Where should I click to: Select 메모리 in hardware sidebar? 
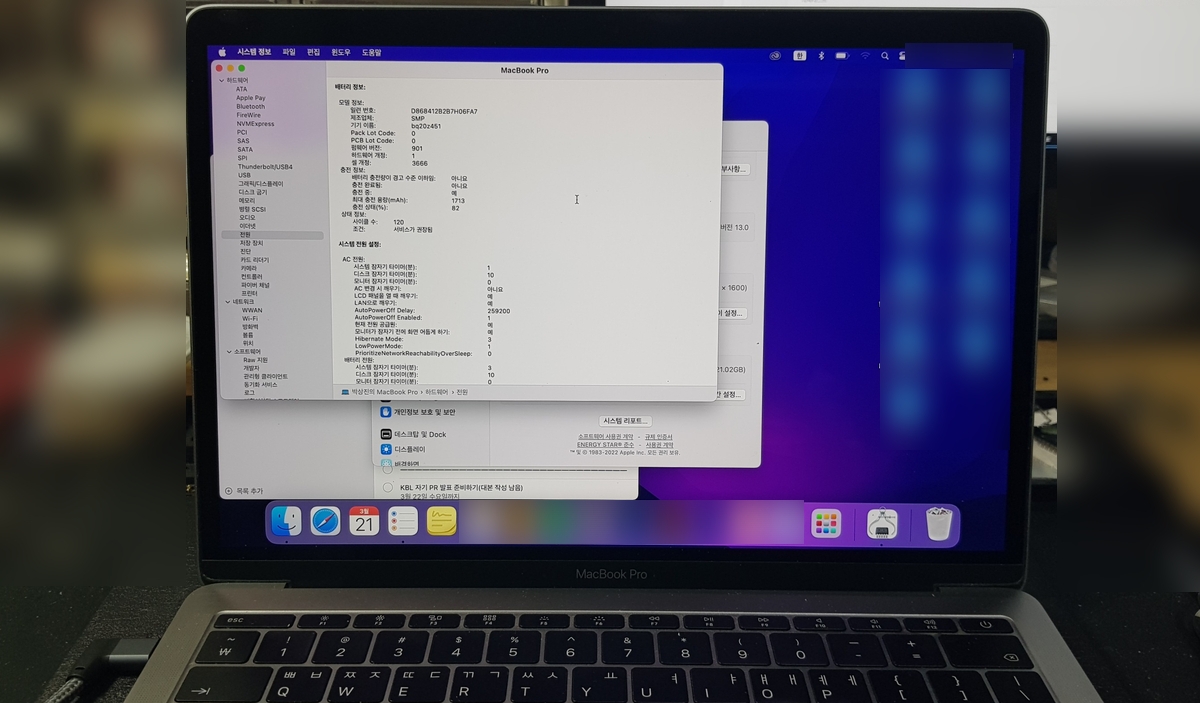click(247, 200)
